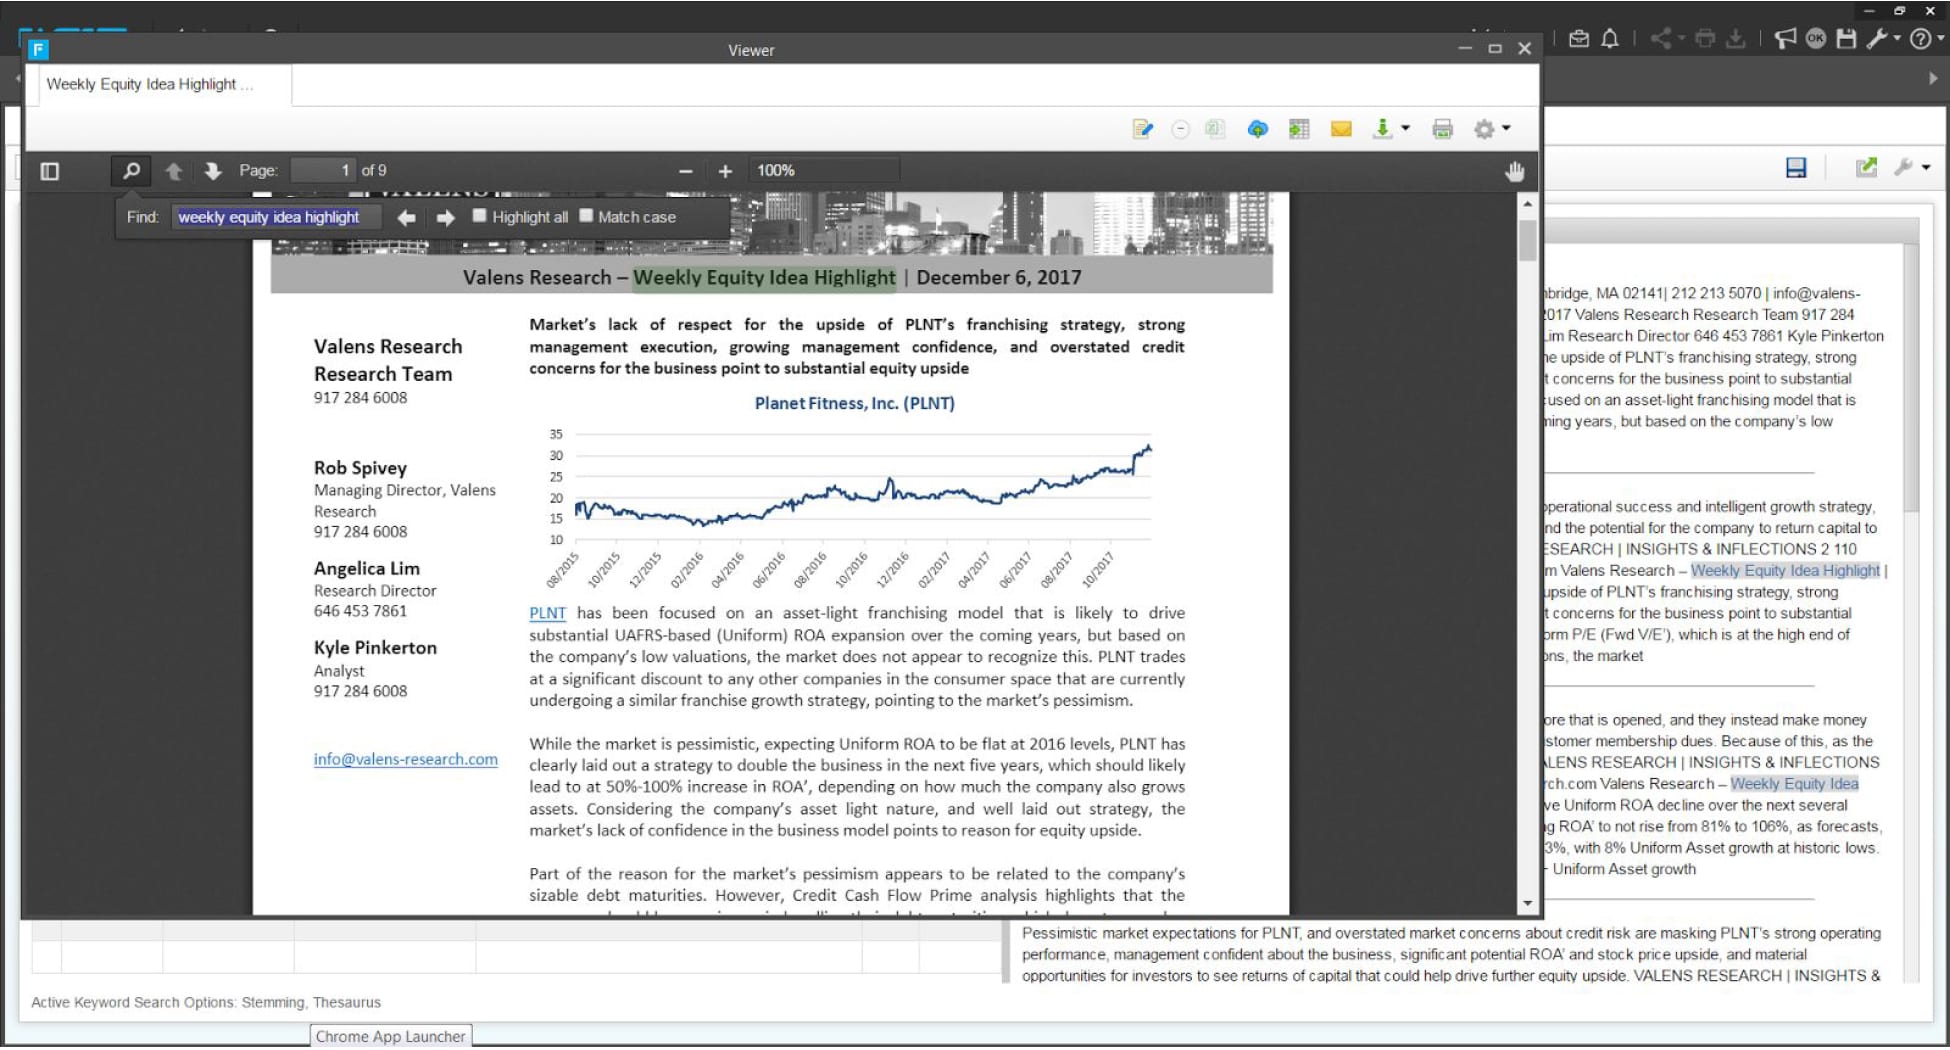Find next match right arrow
Screen dimensions: 1950x1050
pos(446,217)
